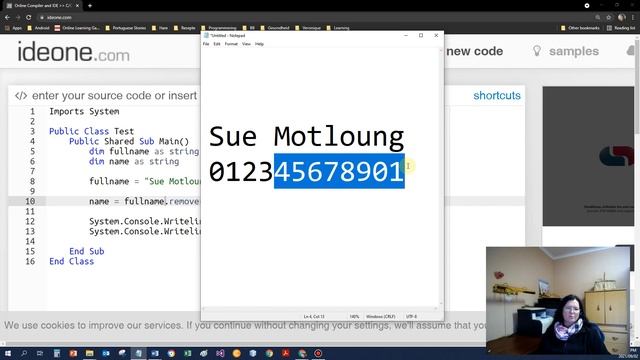The width and height of the screenshot is (640, 360).
Task: Click Notepad's horizontal scrollbar
Action: pos(320,309)
